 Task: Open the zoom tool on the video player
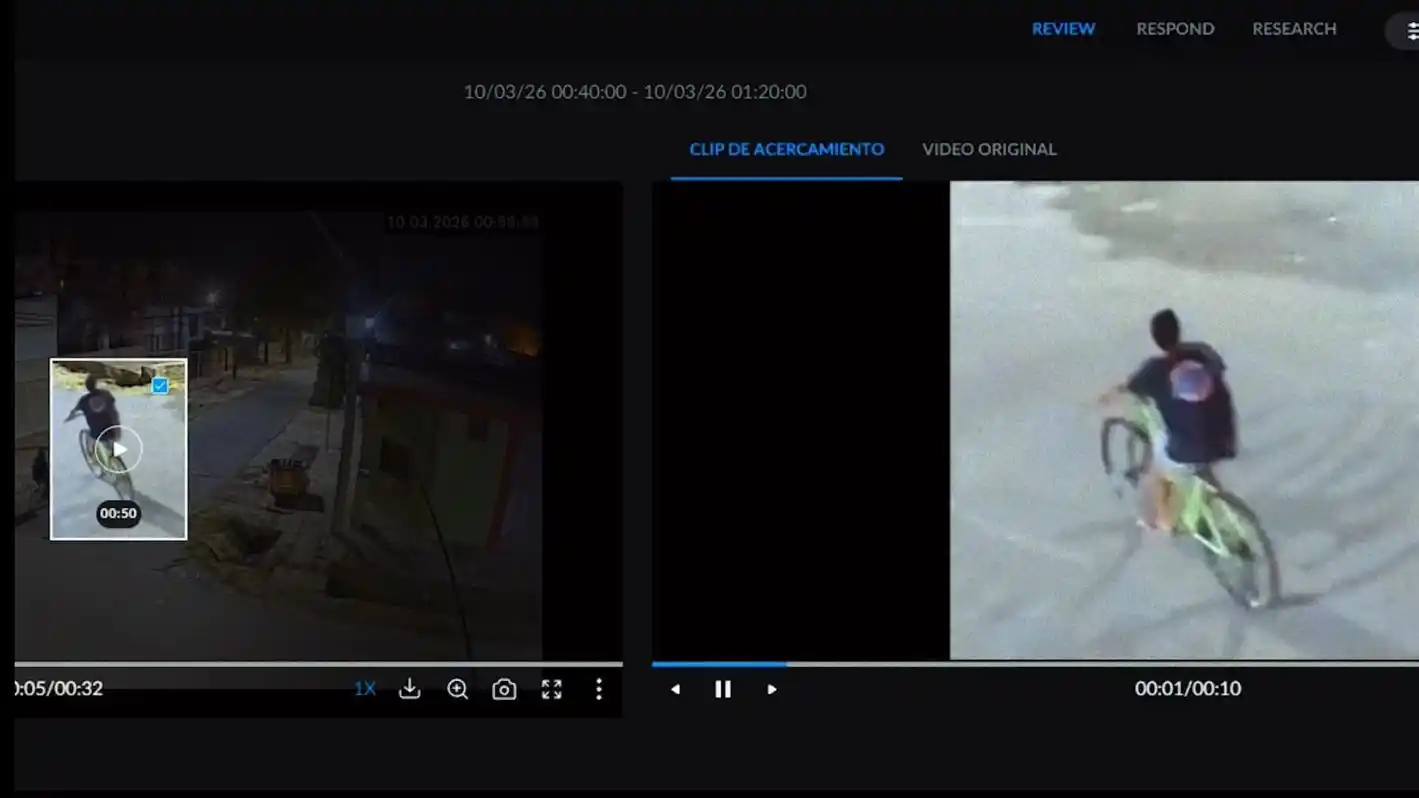pos(457,689)
